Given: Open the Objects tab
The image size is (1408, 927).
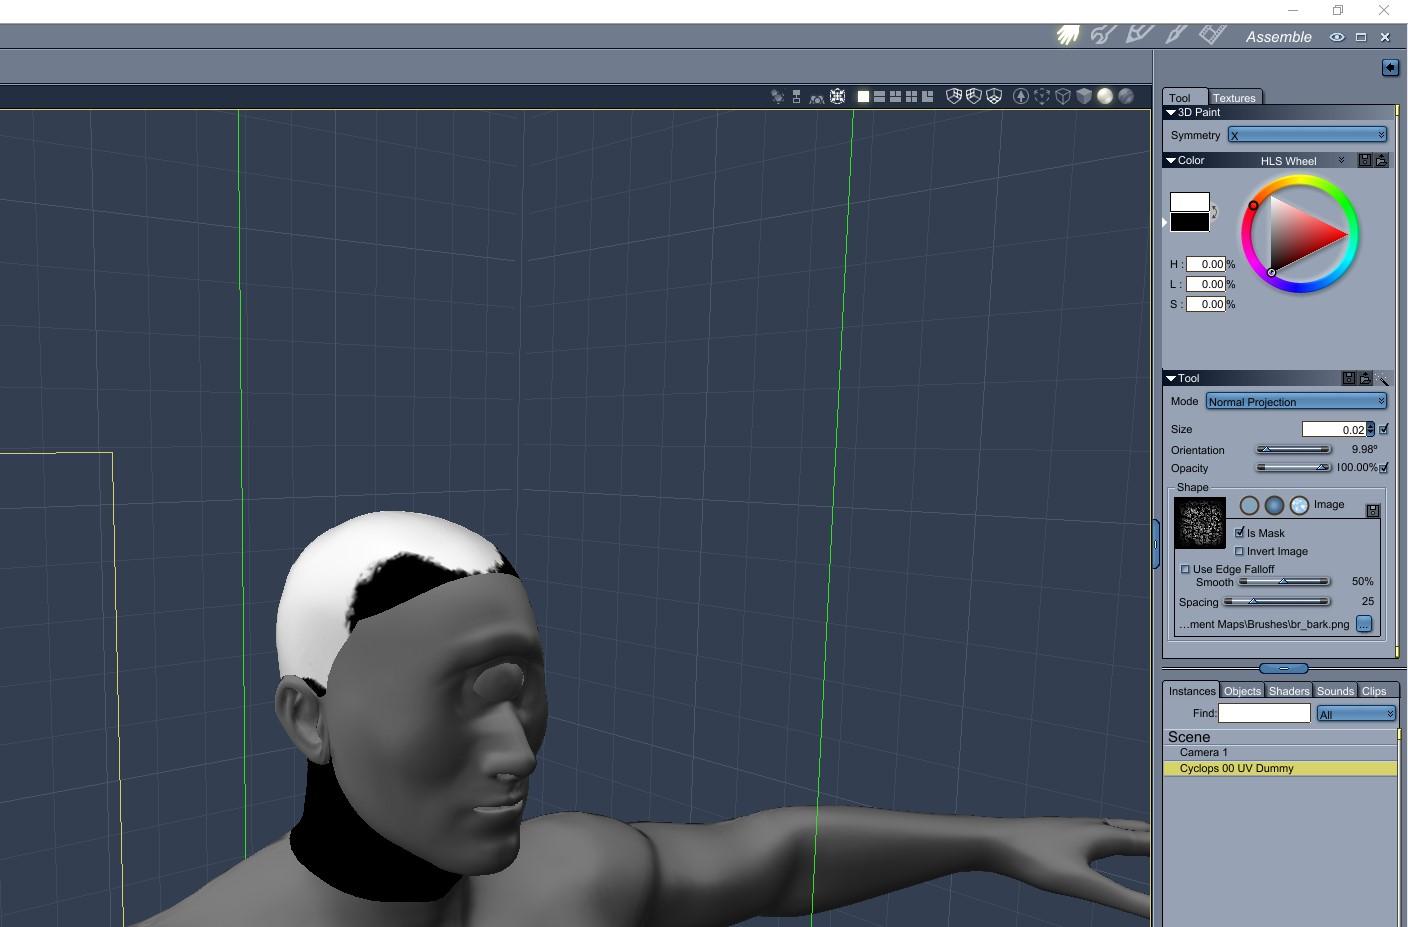Looking at the screenshot, I should pyautogui.click(x=1242, y=691).
